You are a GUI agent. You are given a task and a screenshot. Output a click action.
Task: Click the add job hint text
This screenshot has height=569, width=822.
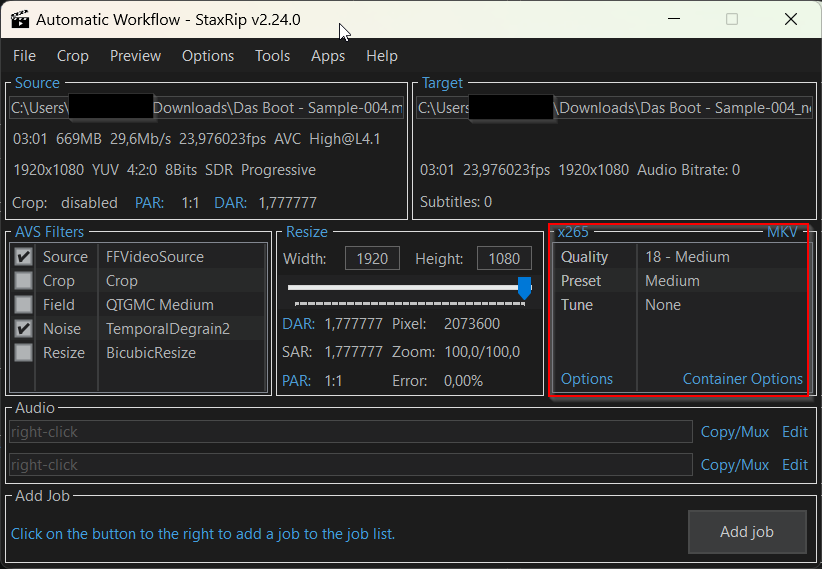[x=202, y=534]
